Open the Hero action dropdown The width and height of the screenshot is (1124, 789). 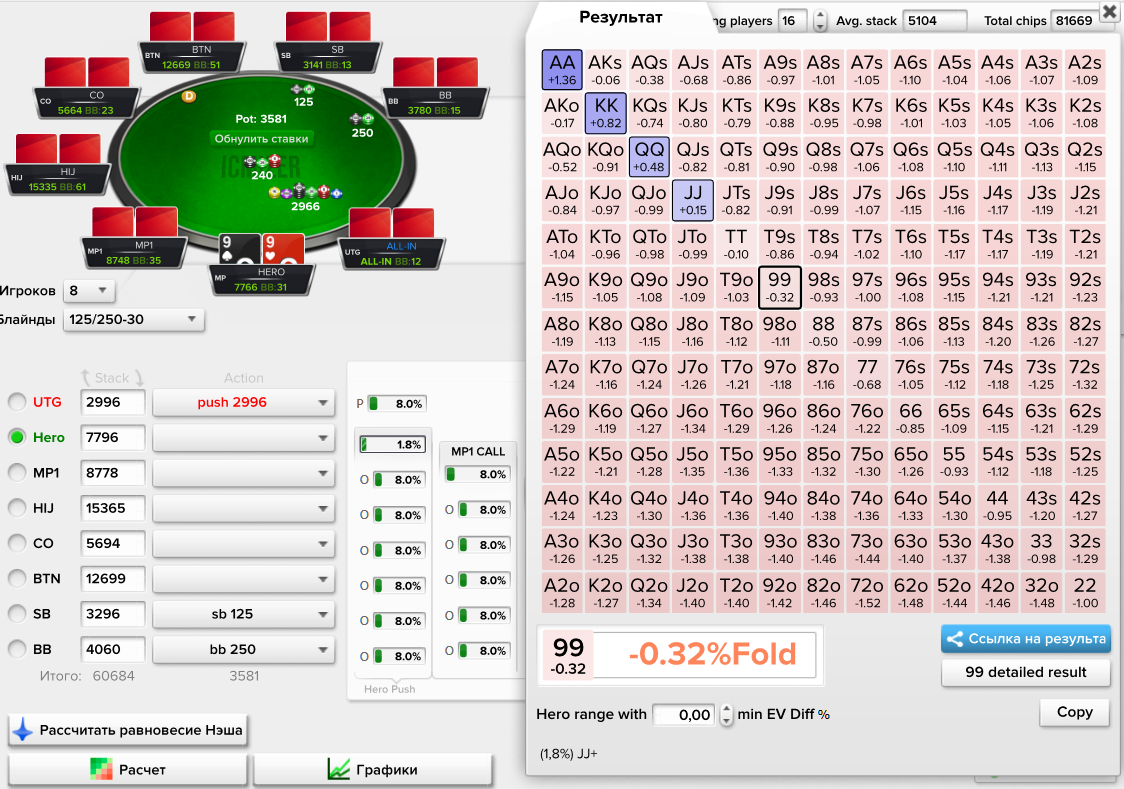tap(243, 438)
